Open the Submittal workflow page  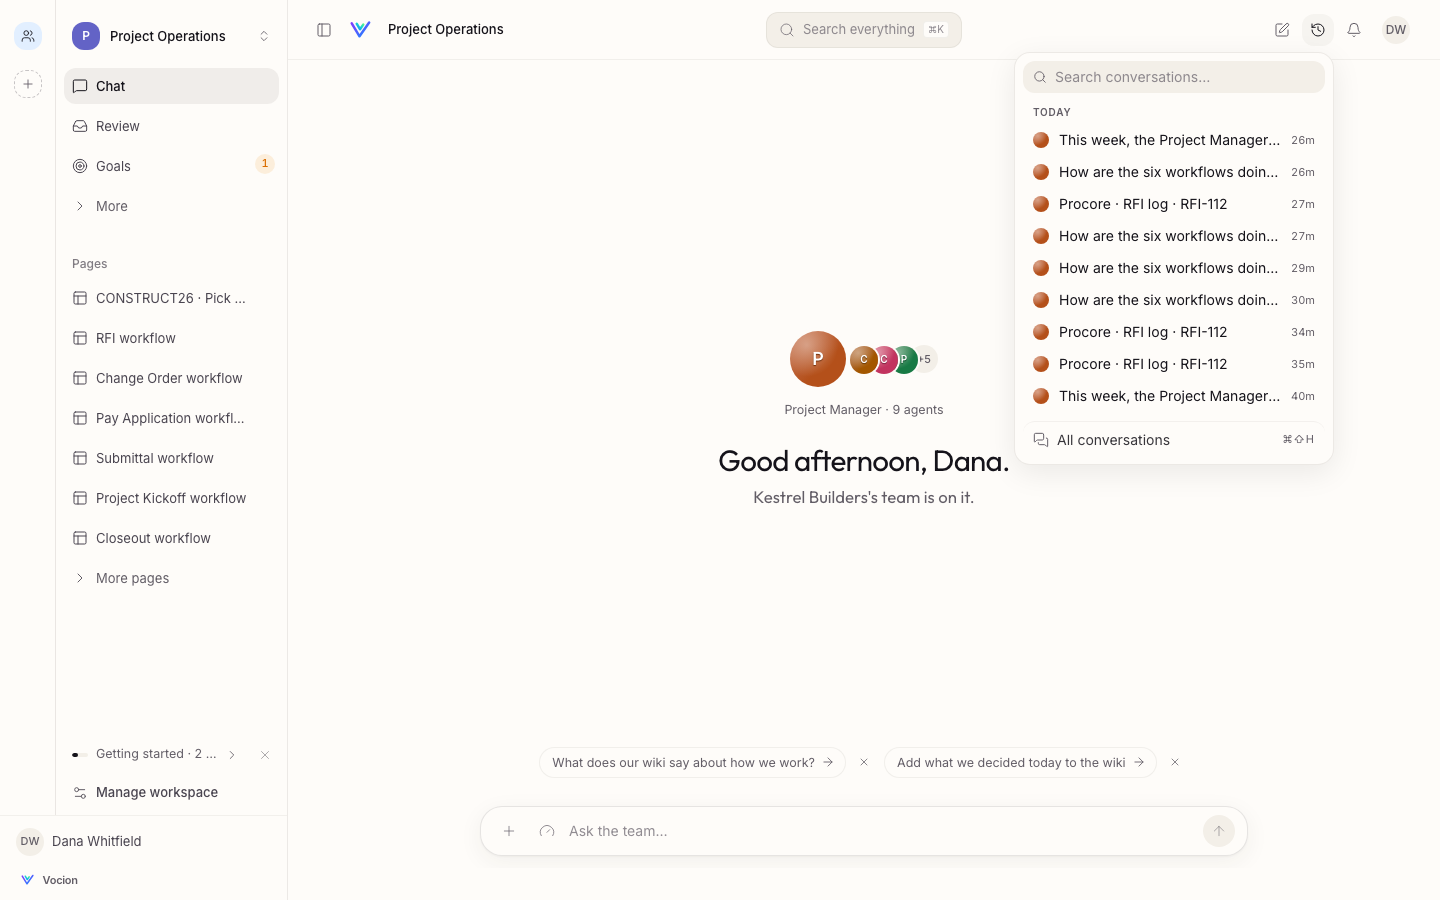(171, 458)
